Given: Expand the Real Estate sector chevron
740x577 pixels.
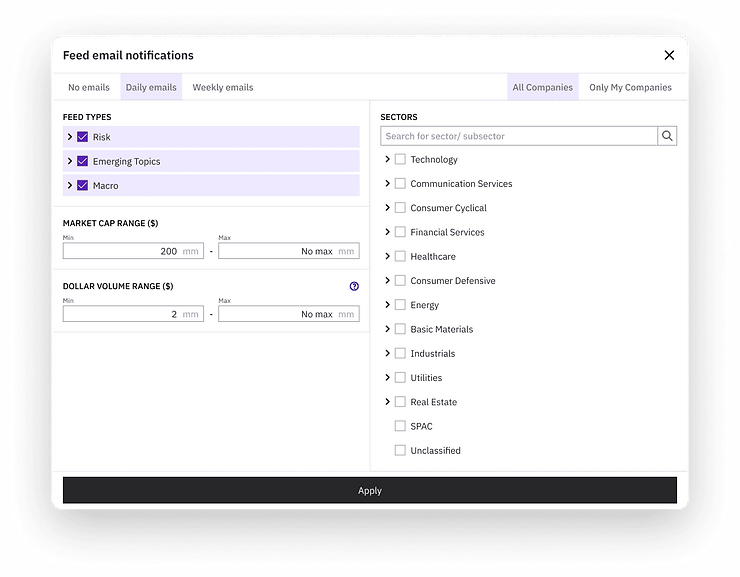Looking at the screenshot, I should [387, 402].
